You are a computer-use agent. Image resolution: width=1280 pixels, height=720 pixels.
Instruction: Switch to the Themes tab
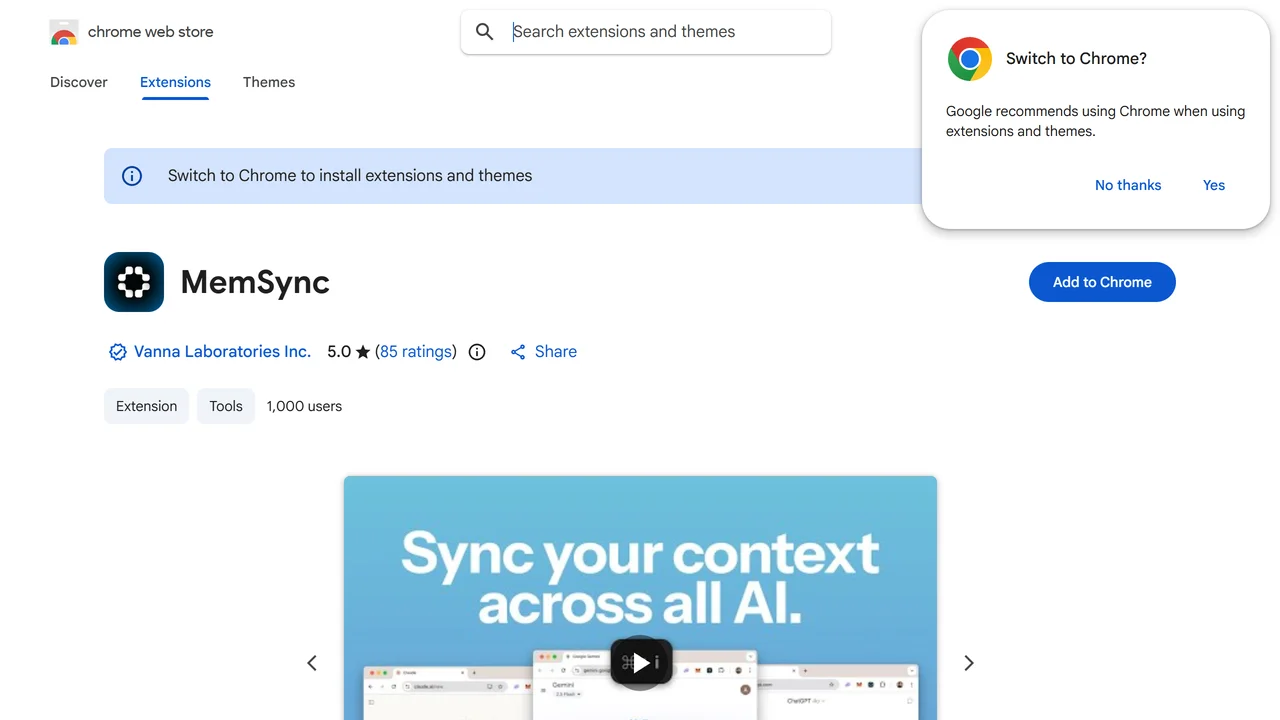269,82
